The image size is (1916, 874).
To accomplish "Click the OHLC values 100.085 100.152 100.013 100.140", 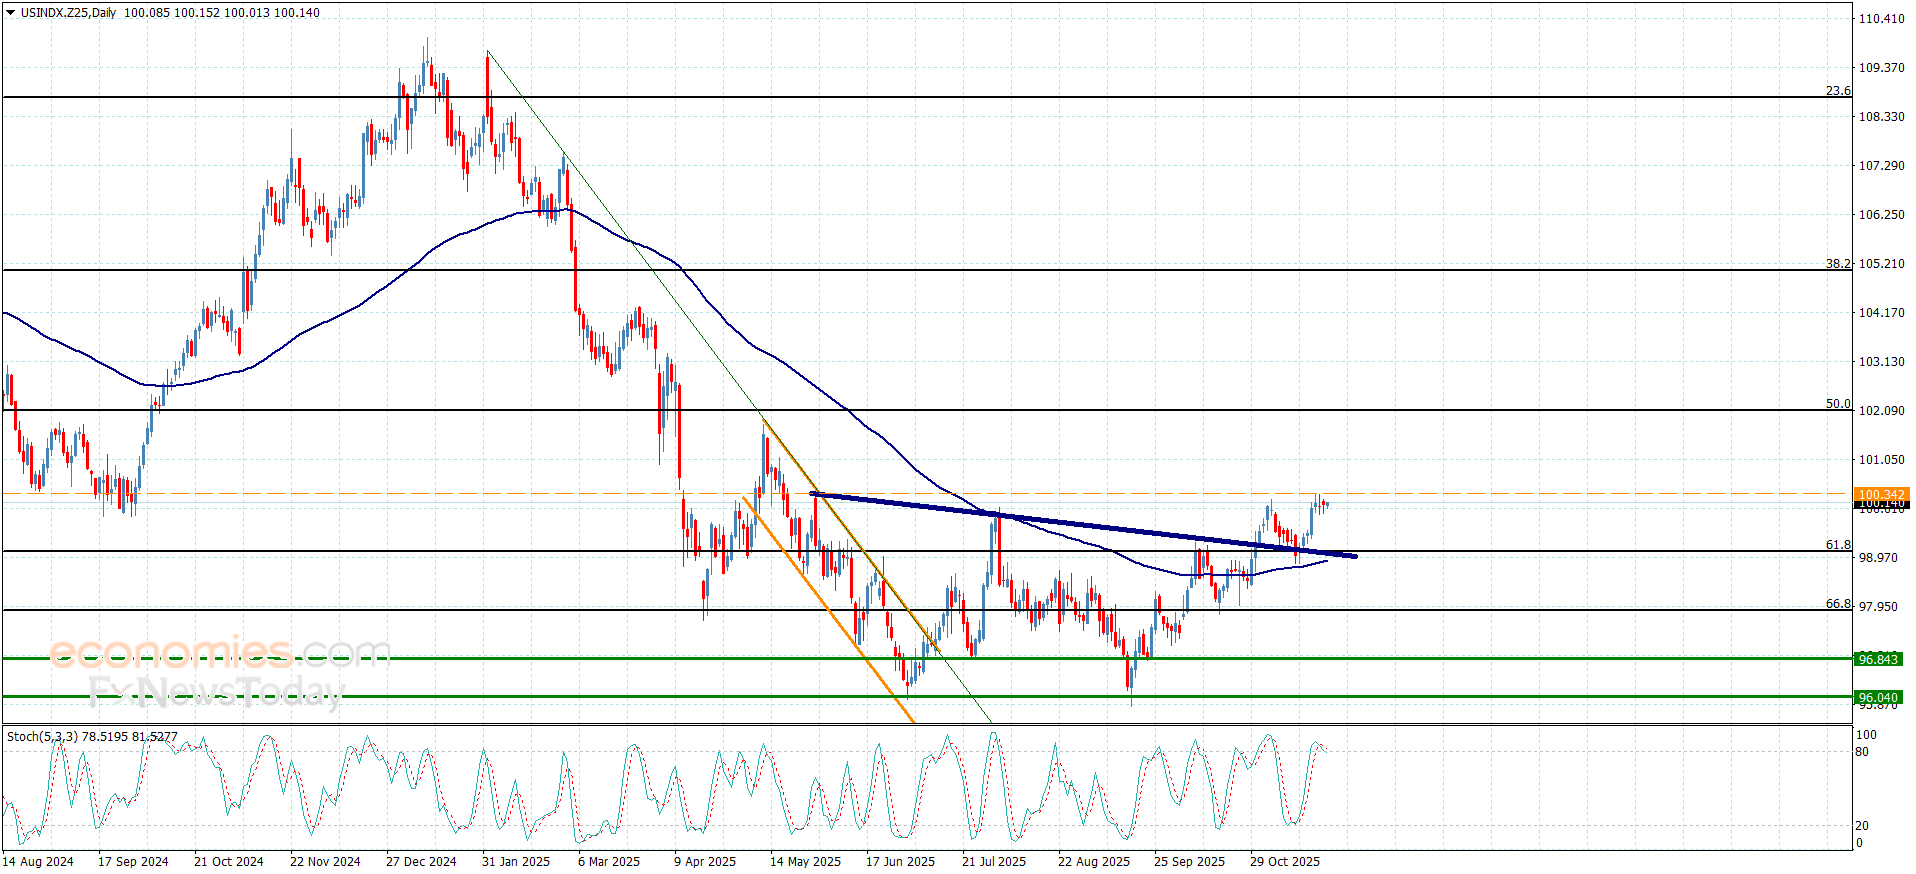I will pyautogui.click(x=222, y=13).
